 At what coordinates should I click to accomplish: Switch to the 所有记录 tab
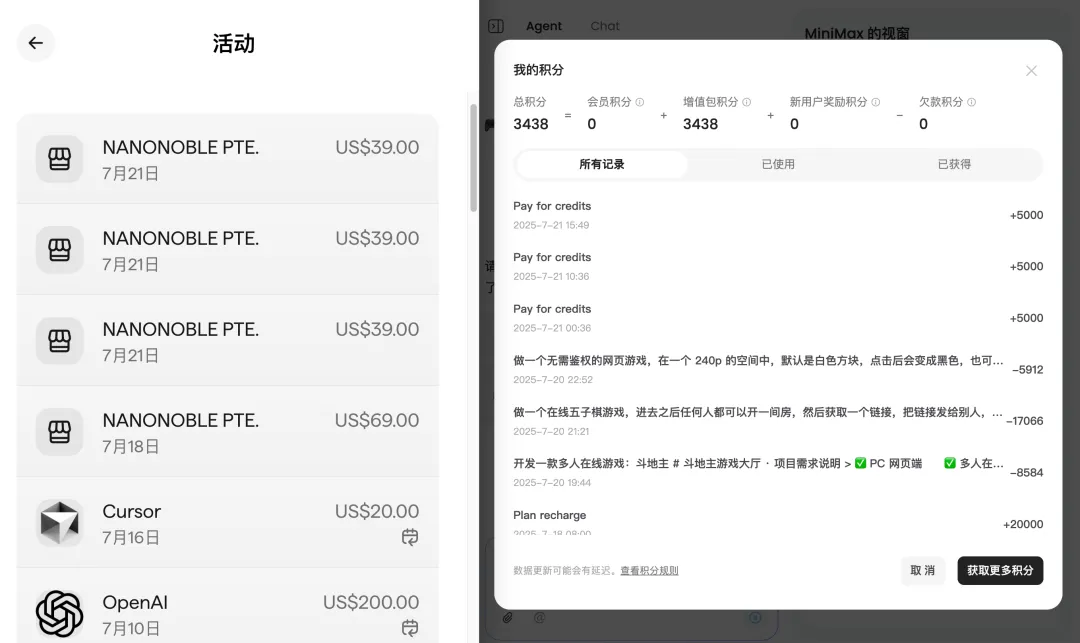[601, 165]
